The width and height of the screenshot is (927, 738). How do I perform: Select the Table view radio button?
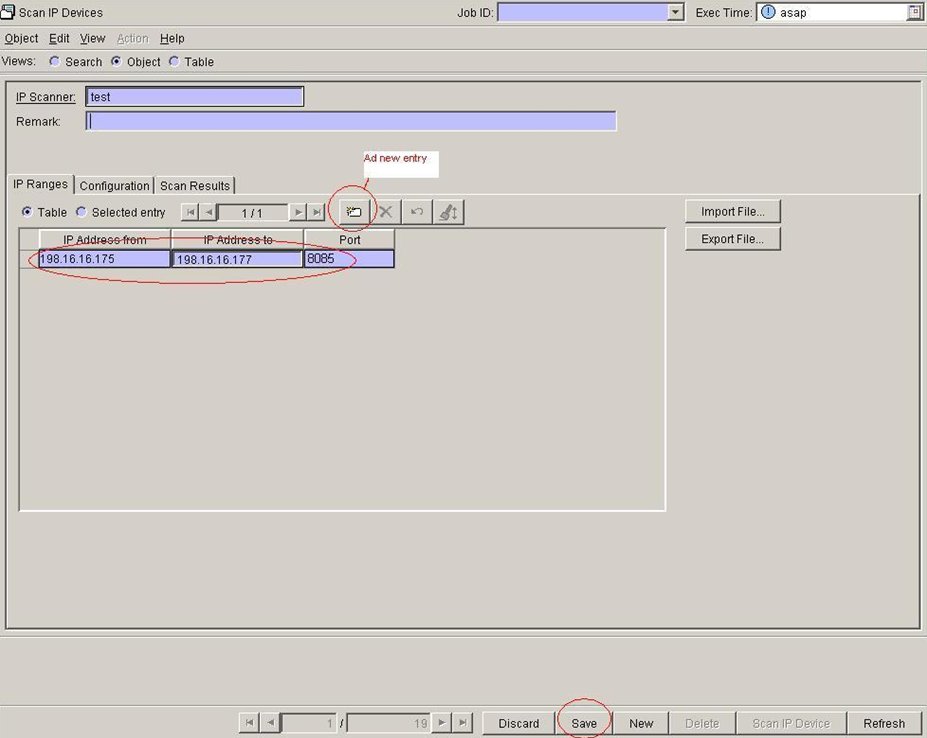point(174,62)
